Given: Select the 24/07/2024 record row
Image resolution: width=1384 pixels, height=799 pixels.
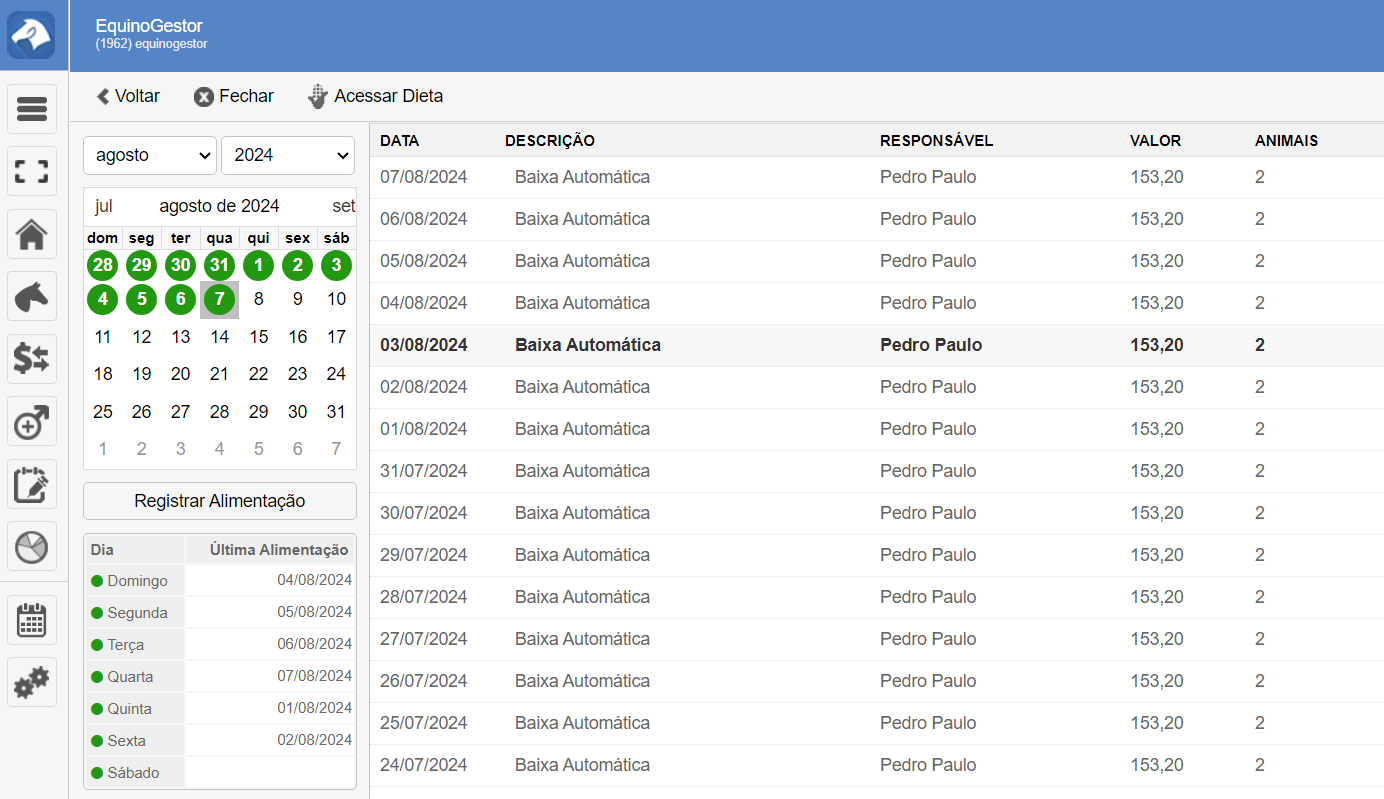Looking at the screenshot, I should point(877,765).
